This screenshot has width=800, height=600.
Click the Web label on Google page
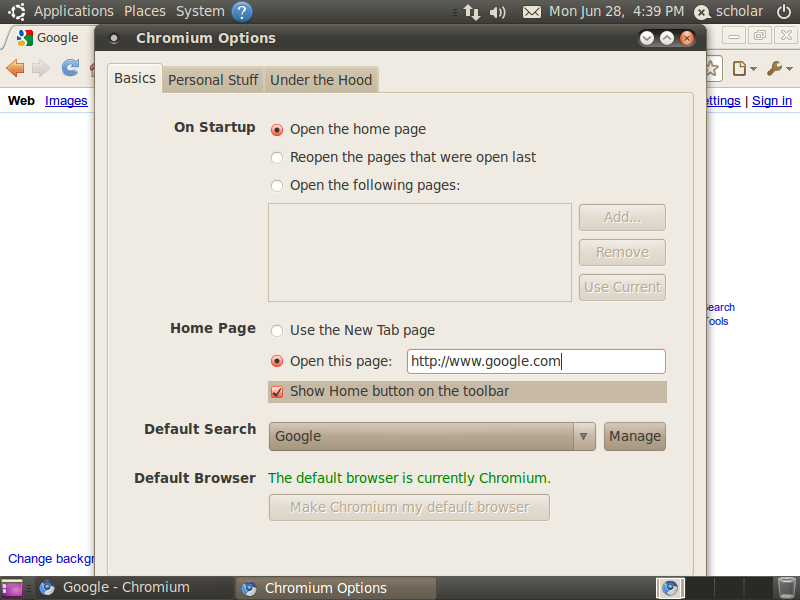pos(21,101)
